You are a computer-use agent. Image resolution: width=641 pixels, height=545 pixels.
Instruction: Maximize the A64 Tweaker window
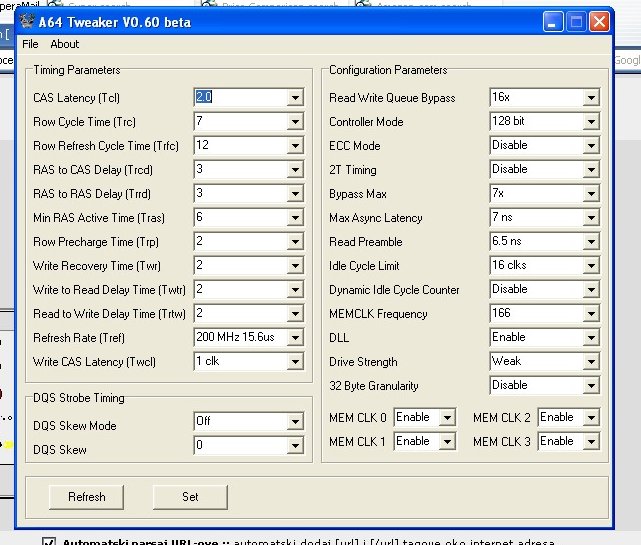(x=576, y=21)
